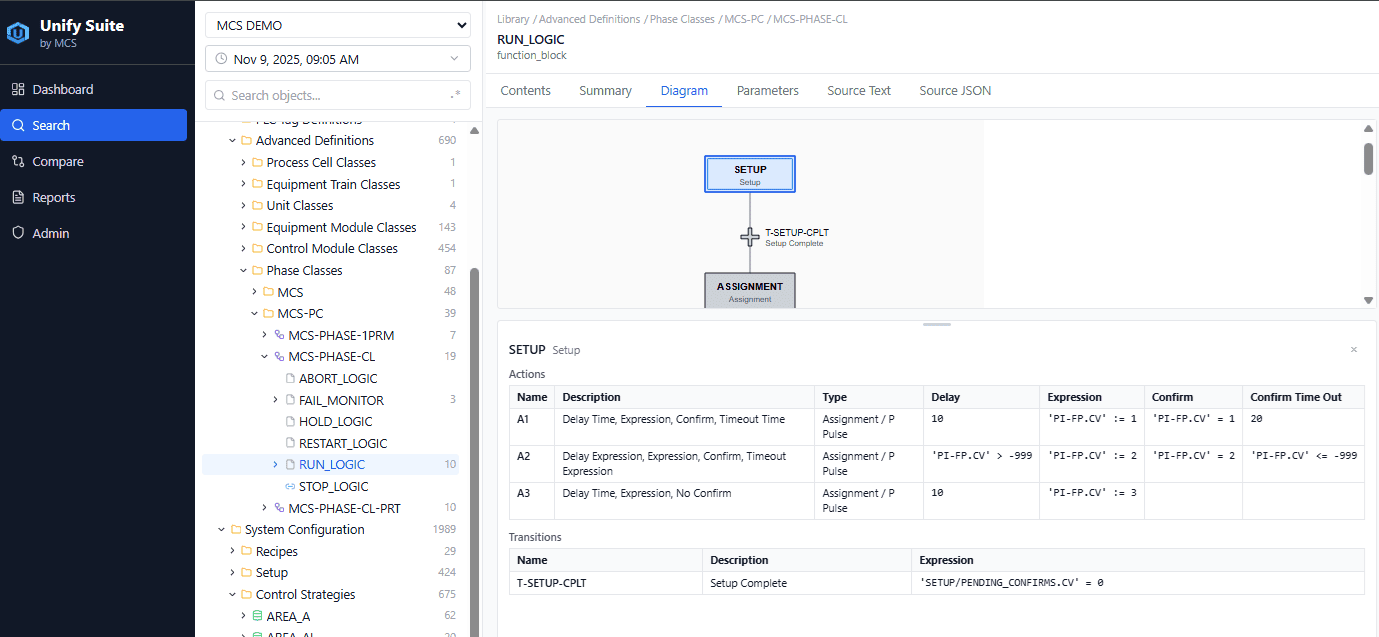Expand the Equipment Train Classes folder
Screen dimensions: 1379x637
[x=244, y=184]
